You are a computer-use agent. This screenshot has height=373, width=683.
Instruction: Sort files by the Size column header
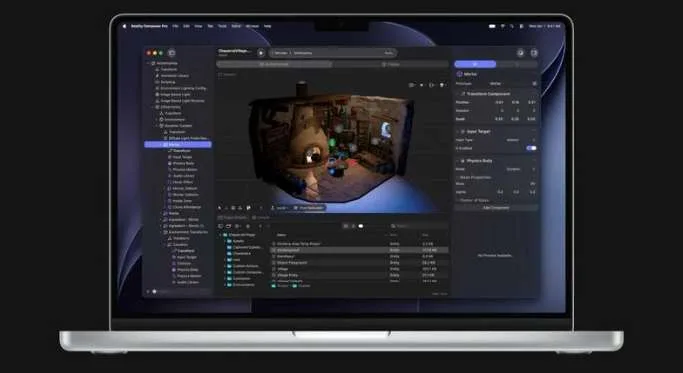(426, 235)
